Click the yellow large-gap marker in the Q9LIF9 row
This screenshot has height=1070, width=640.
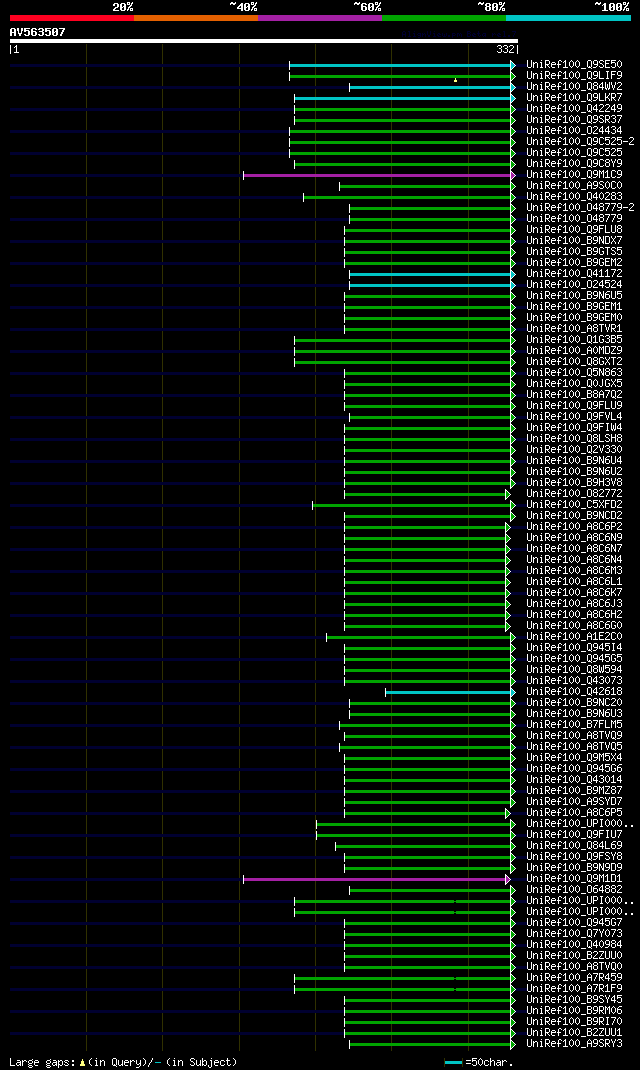pyautogui.click(x=455, y=80)
